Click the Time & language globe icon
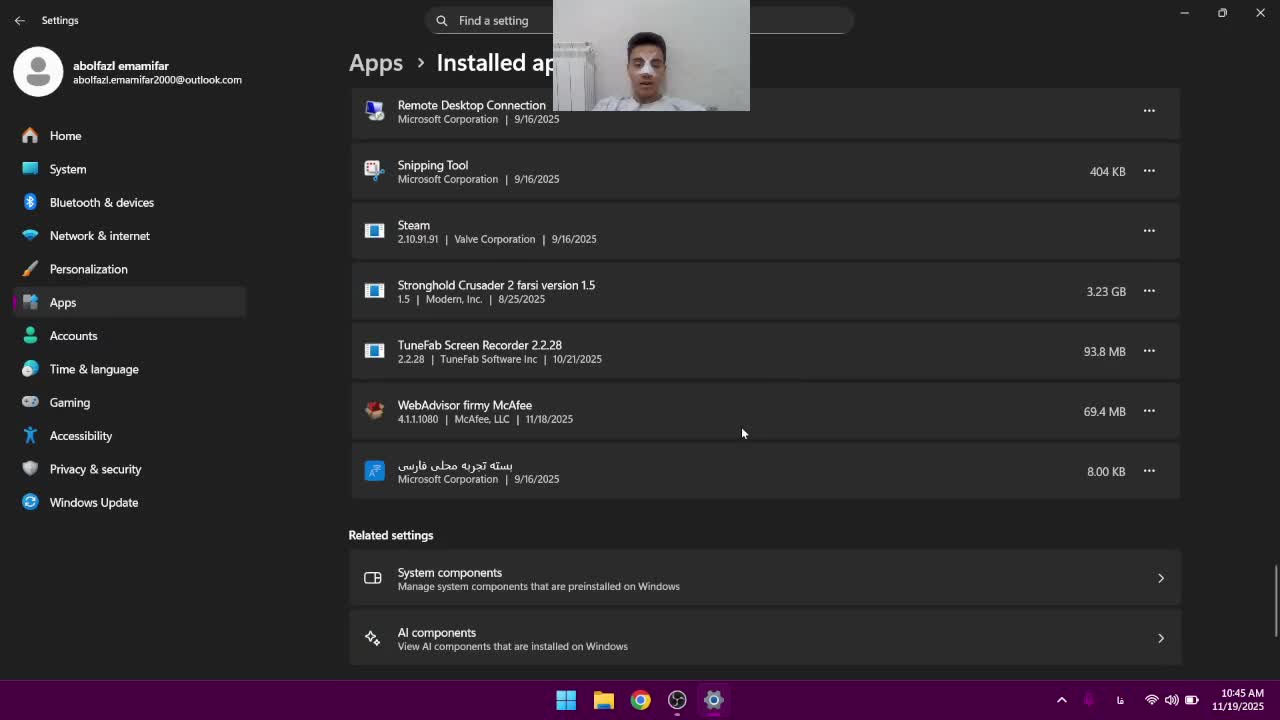 [x=30, y=369]
